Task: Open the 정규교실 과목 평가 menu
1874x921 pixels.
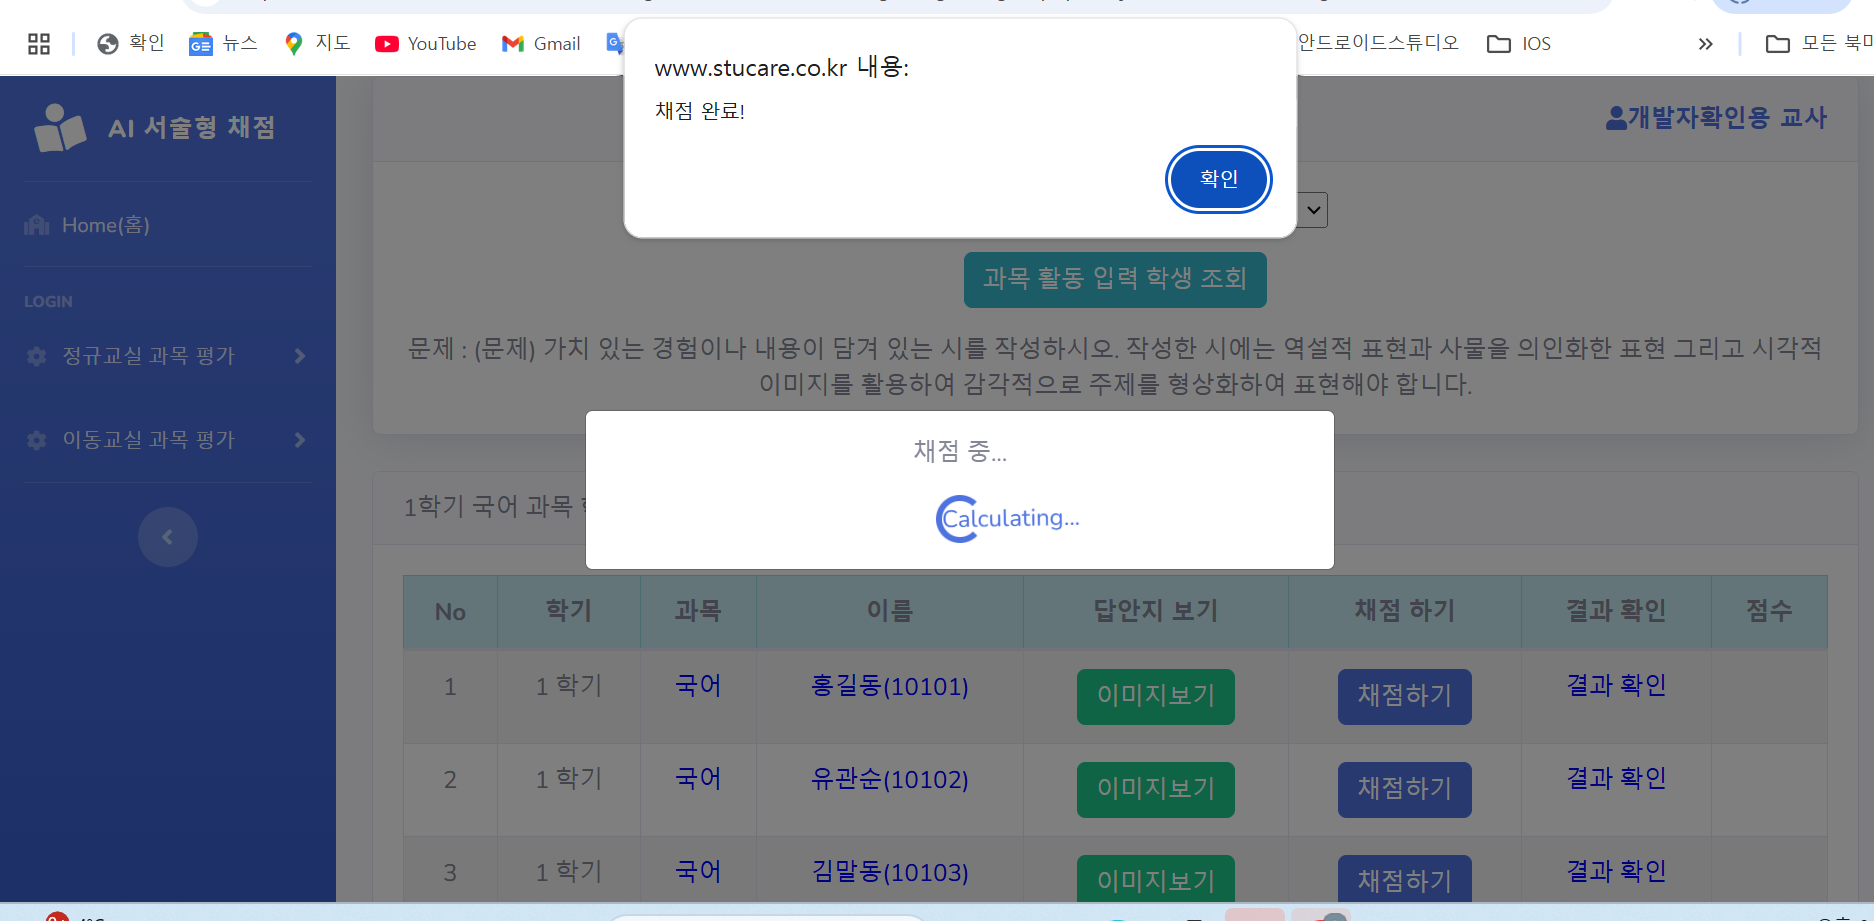Action: [x=168, y=356]
